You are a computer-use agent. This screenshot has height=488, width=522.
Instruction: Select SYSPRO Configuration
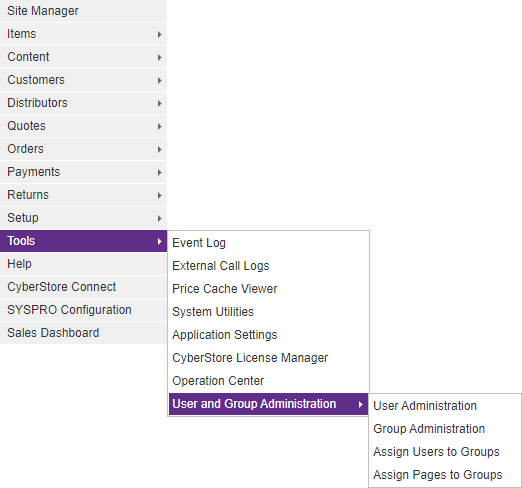click(83, 310)
